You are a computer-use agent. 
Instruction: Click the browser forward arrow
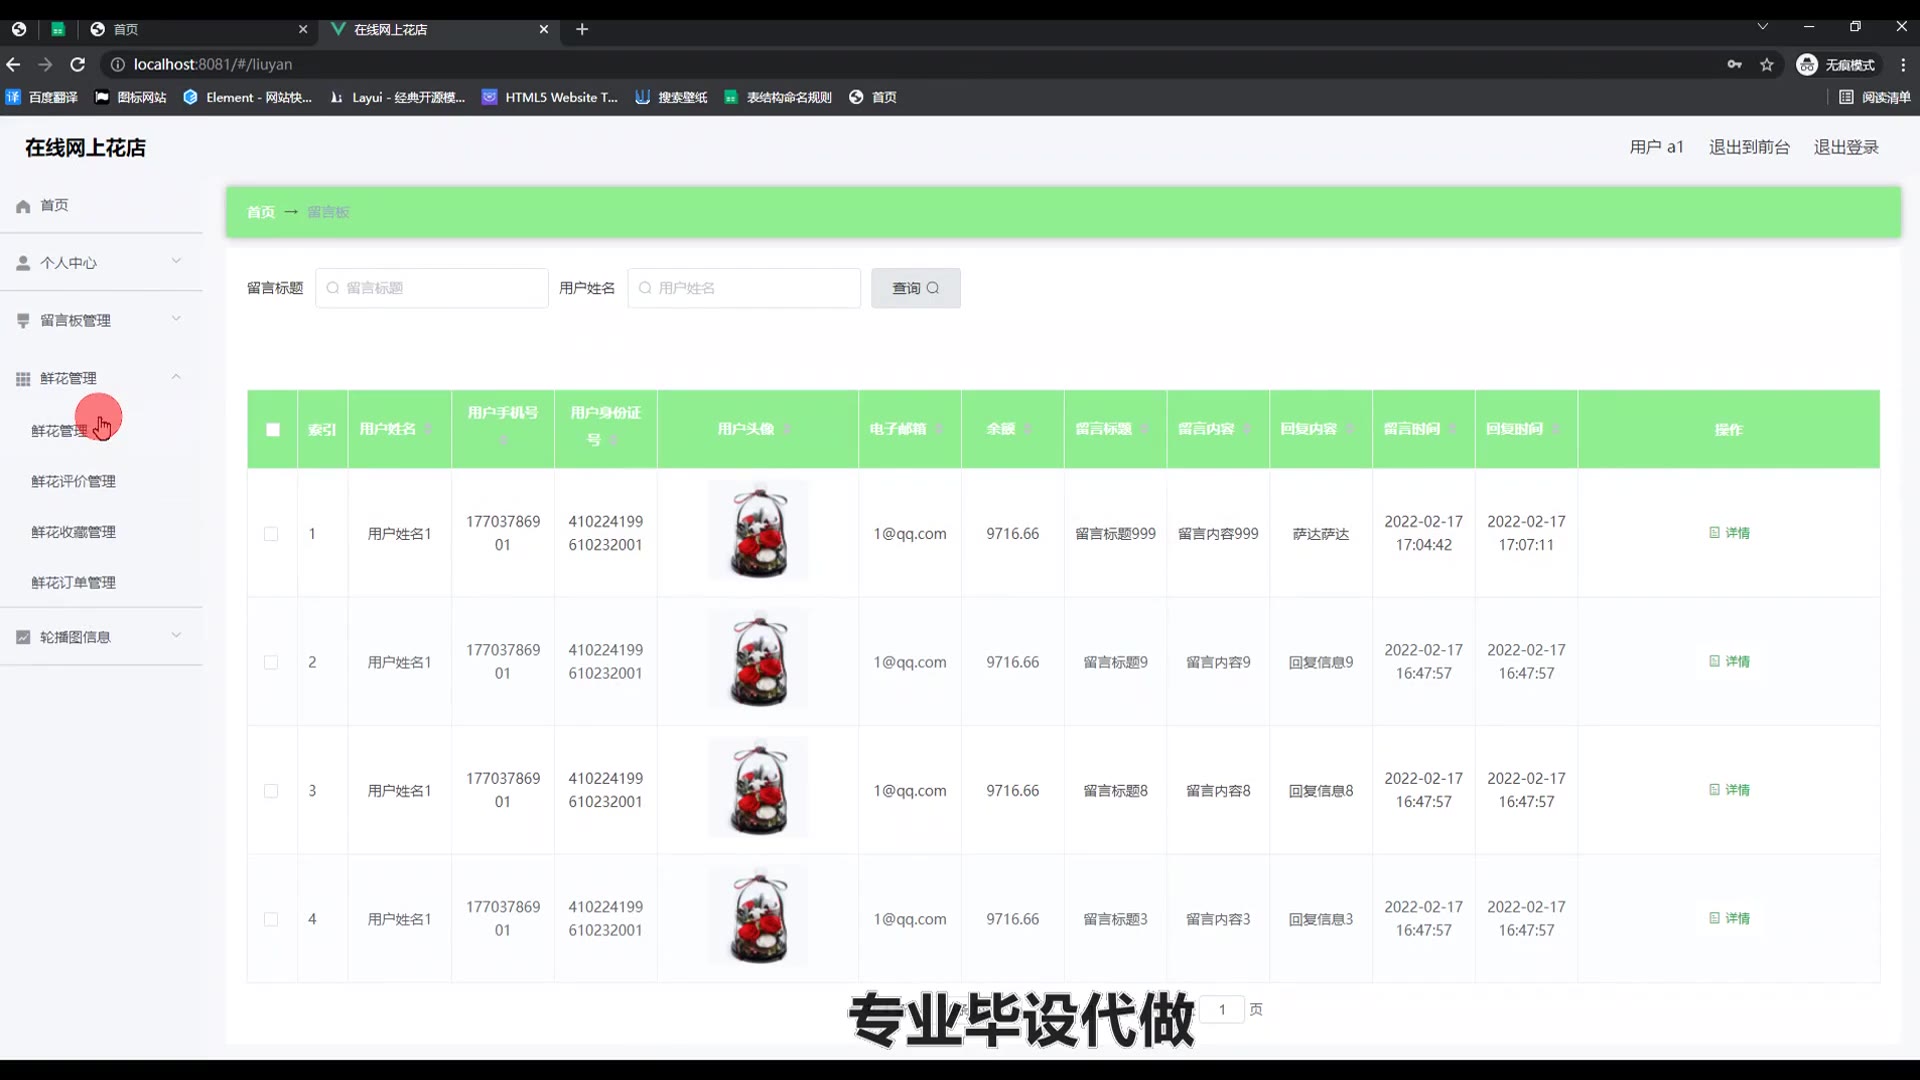coord(45,64)
